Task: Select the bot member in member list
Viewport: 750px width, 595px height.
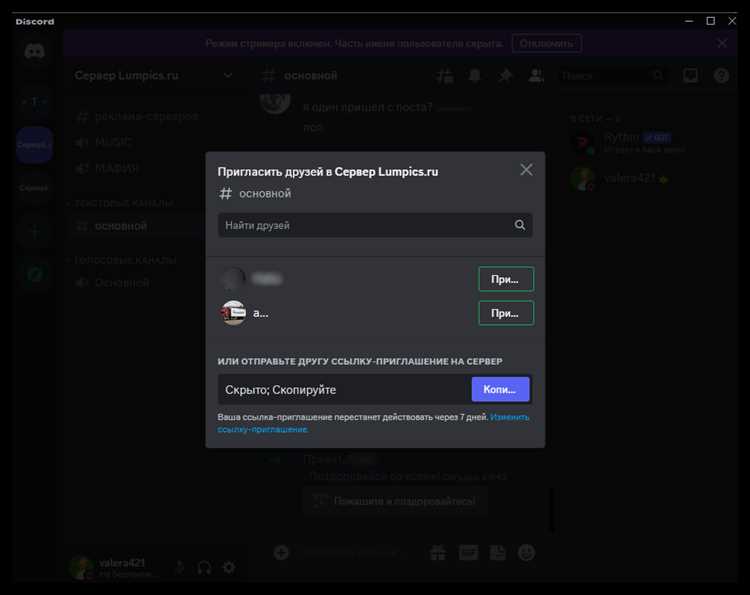Action: (627, 142)
